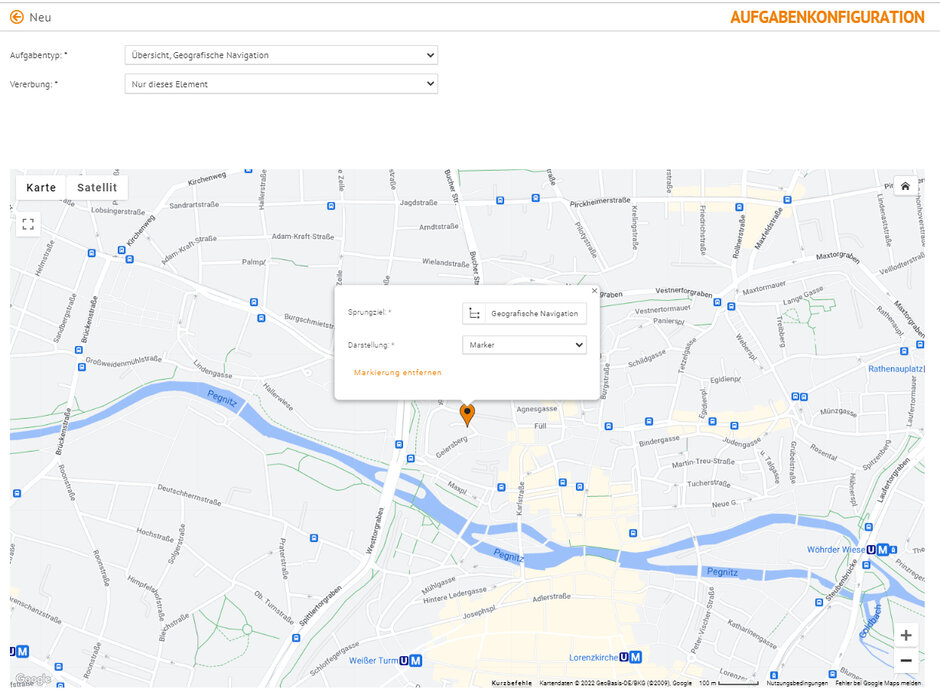The width and height of the screenshot is (940, 699).
Task: Toggle fullscreen map view
Action: coord(28,224)
